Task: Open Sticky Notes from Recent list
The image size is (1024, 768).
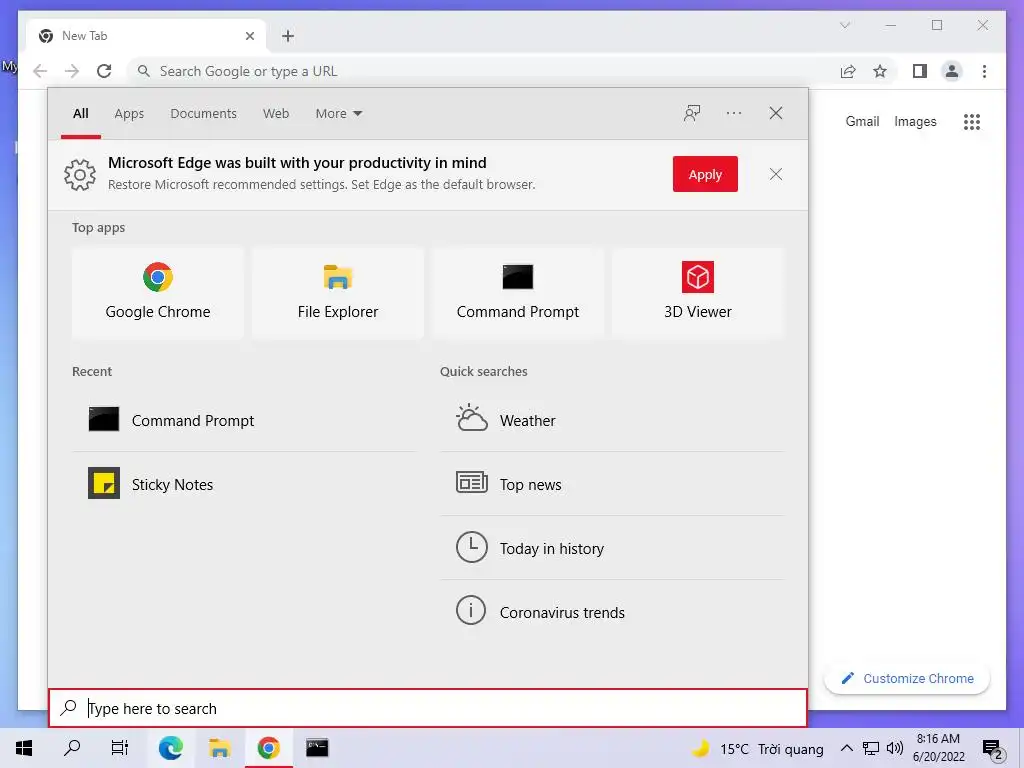Action: point(244,484)
